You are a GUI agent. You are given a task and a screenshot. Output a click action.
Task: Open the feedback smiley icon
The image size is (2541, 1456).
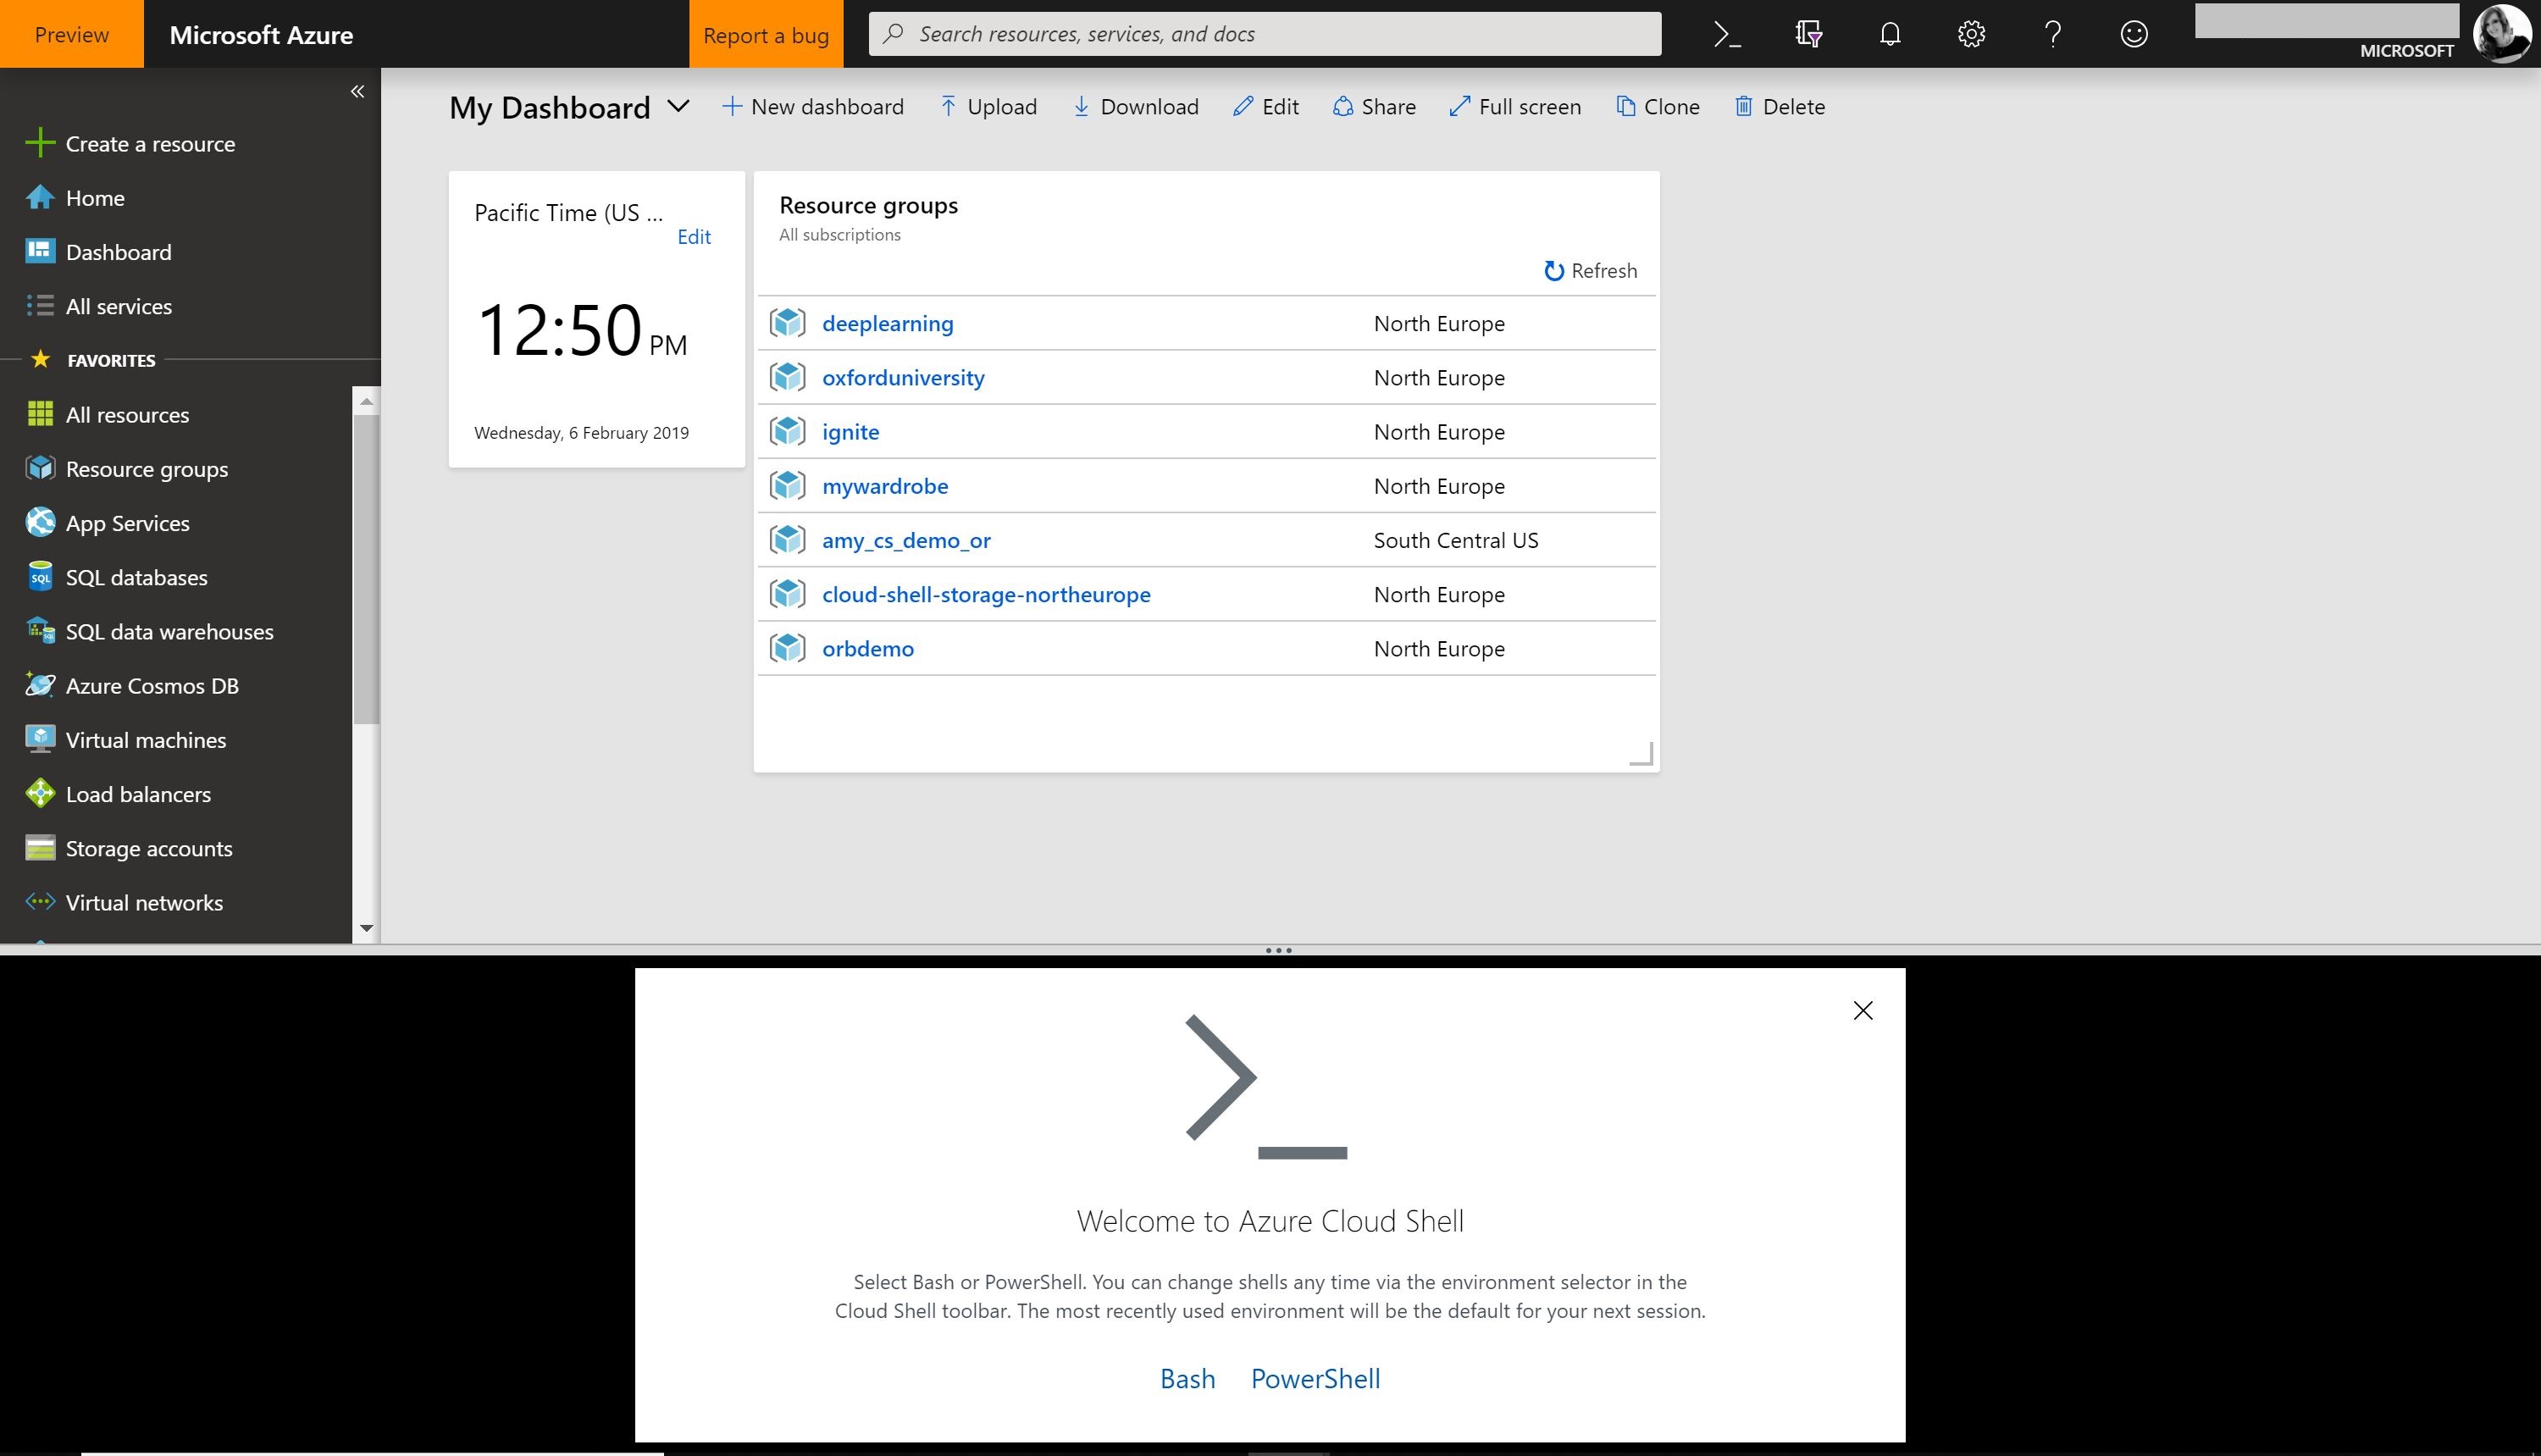(x=2134, y=34)
